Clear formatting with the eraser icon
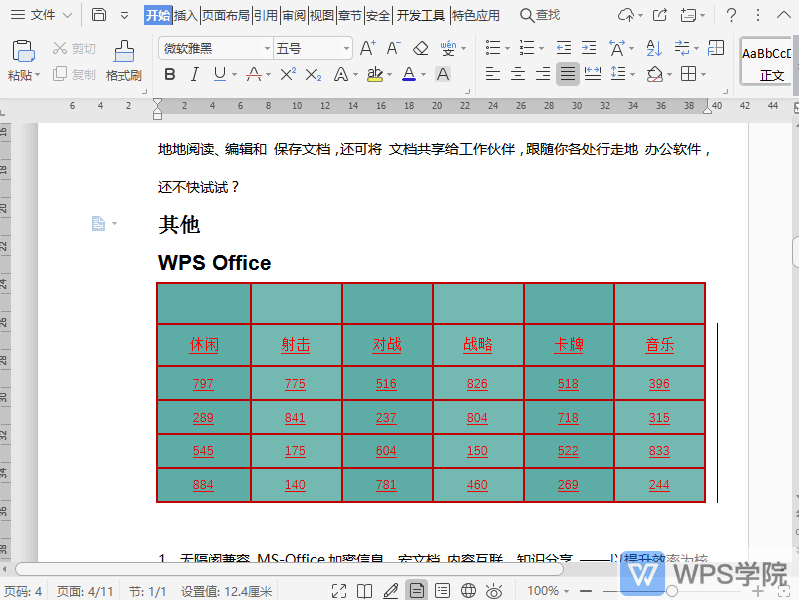799x600 pixels. point(420,48)
